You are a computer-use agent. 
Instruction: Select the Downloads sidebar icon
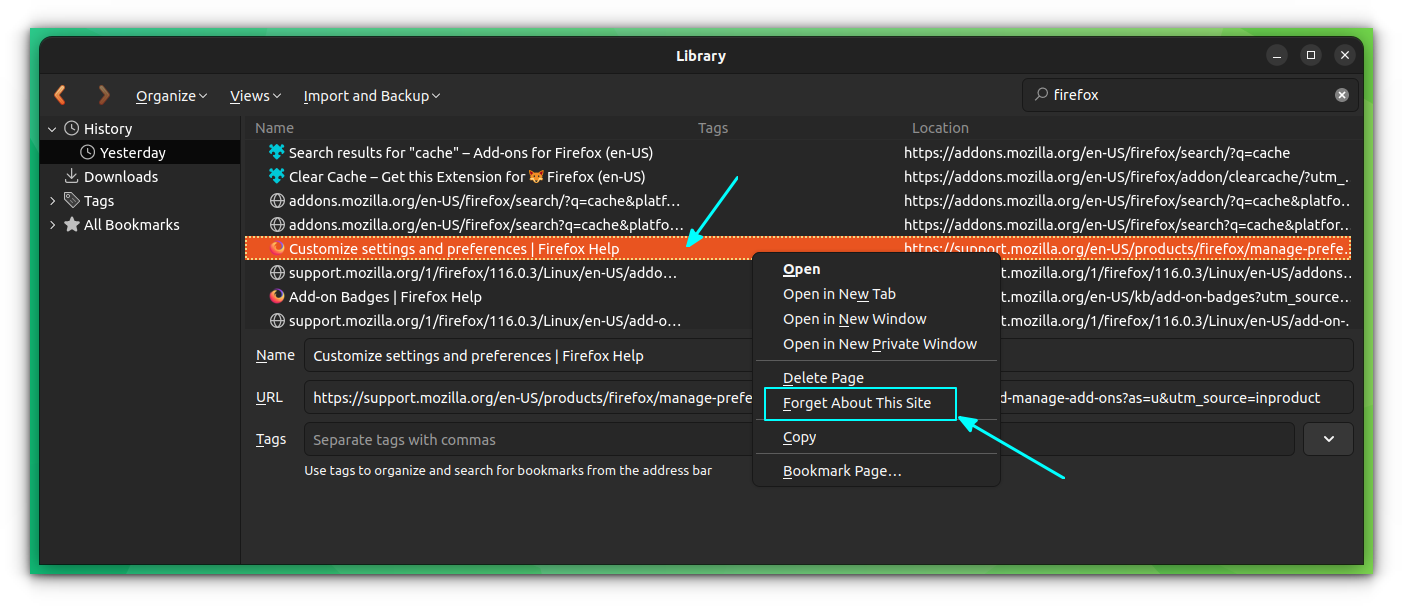point(72,176)
